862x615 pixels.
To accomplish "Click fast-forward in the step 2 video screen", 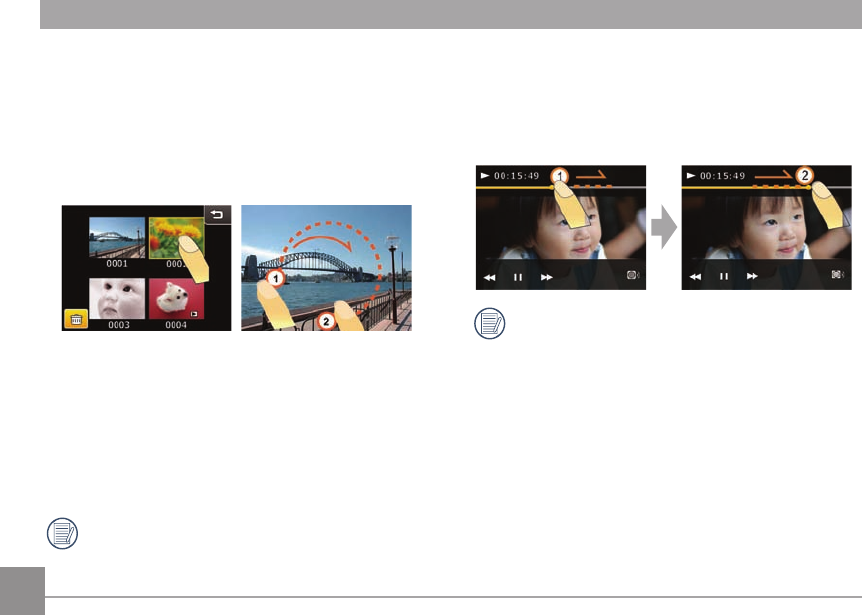I will (752, 276).
